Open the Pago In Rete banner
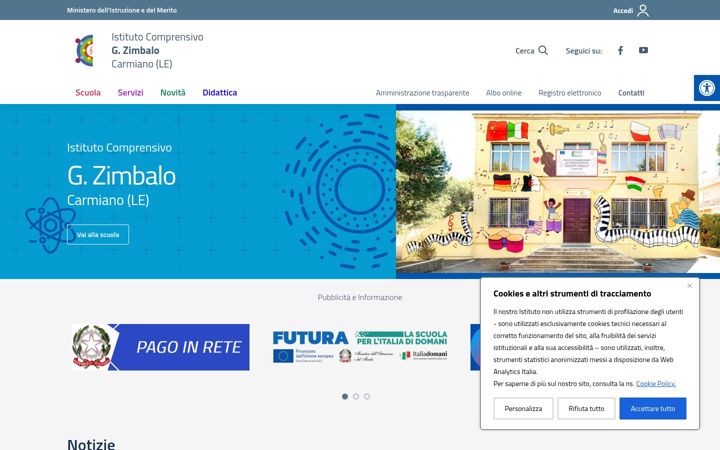This screenshot has width=720, height=450. [x=161, y=347]
